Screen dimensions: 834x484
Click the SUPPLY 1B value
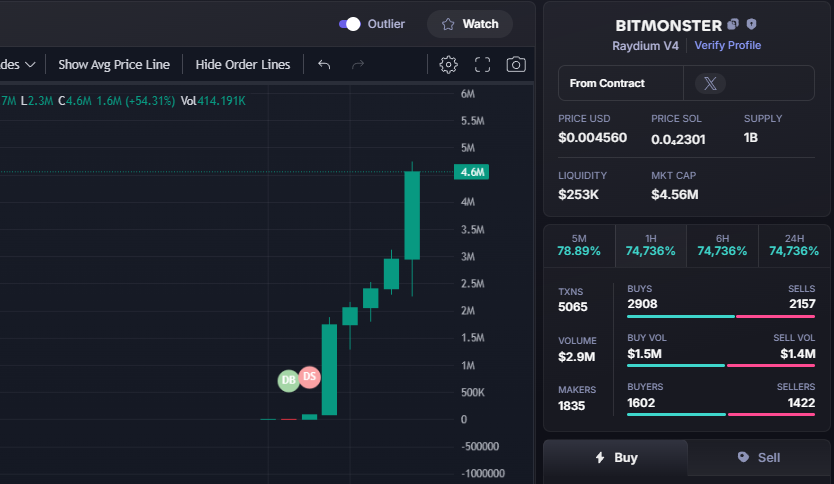click(x=750, y=138)
